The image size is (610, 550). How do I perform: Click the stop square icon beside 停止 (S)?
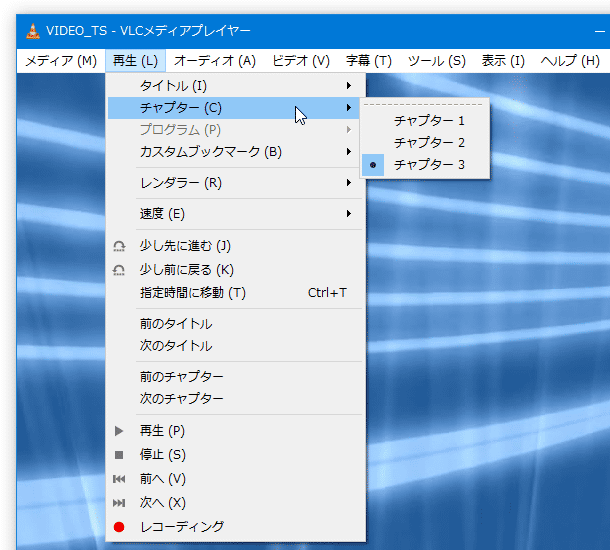click(x=119, y=455)
